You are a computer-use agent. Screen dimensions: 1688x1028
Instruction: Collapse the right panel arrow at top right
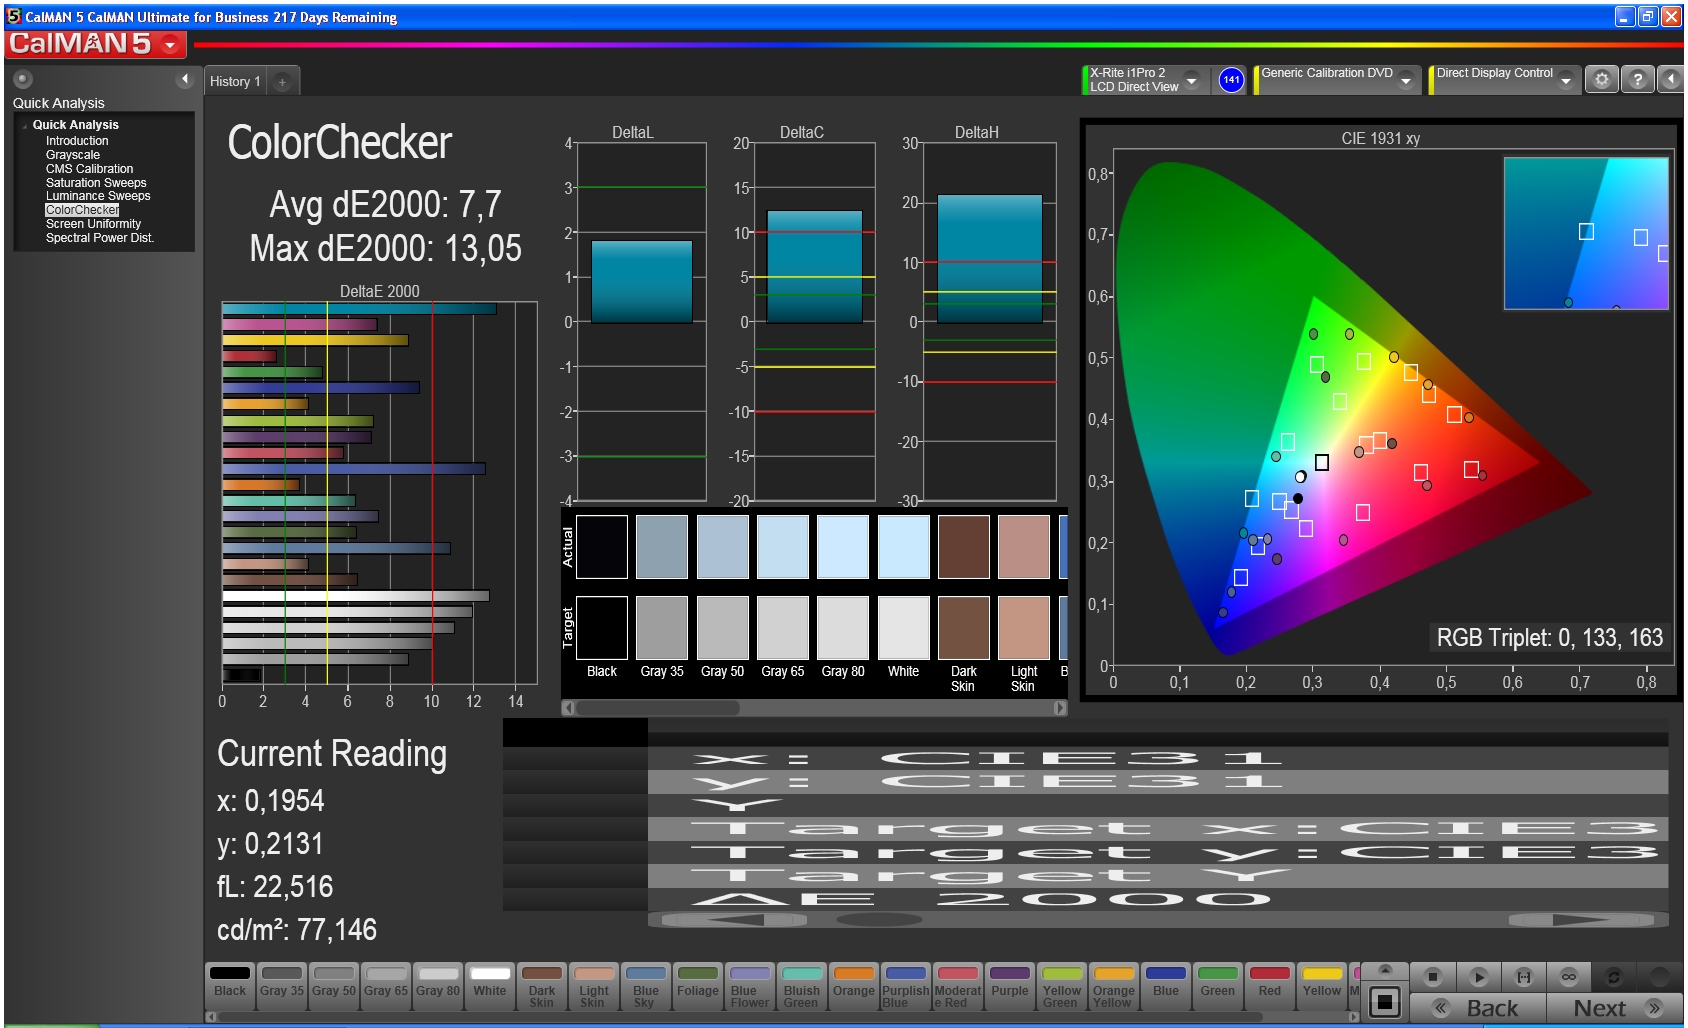point(1671,80)
